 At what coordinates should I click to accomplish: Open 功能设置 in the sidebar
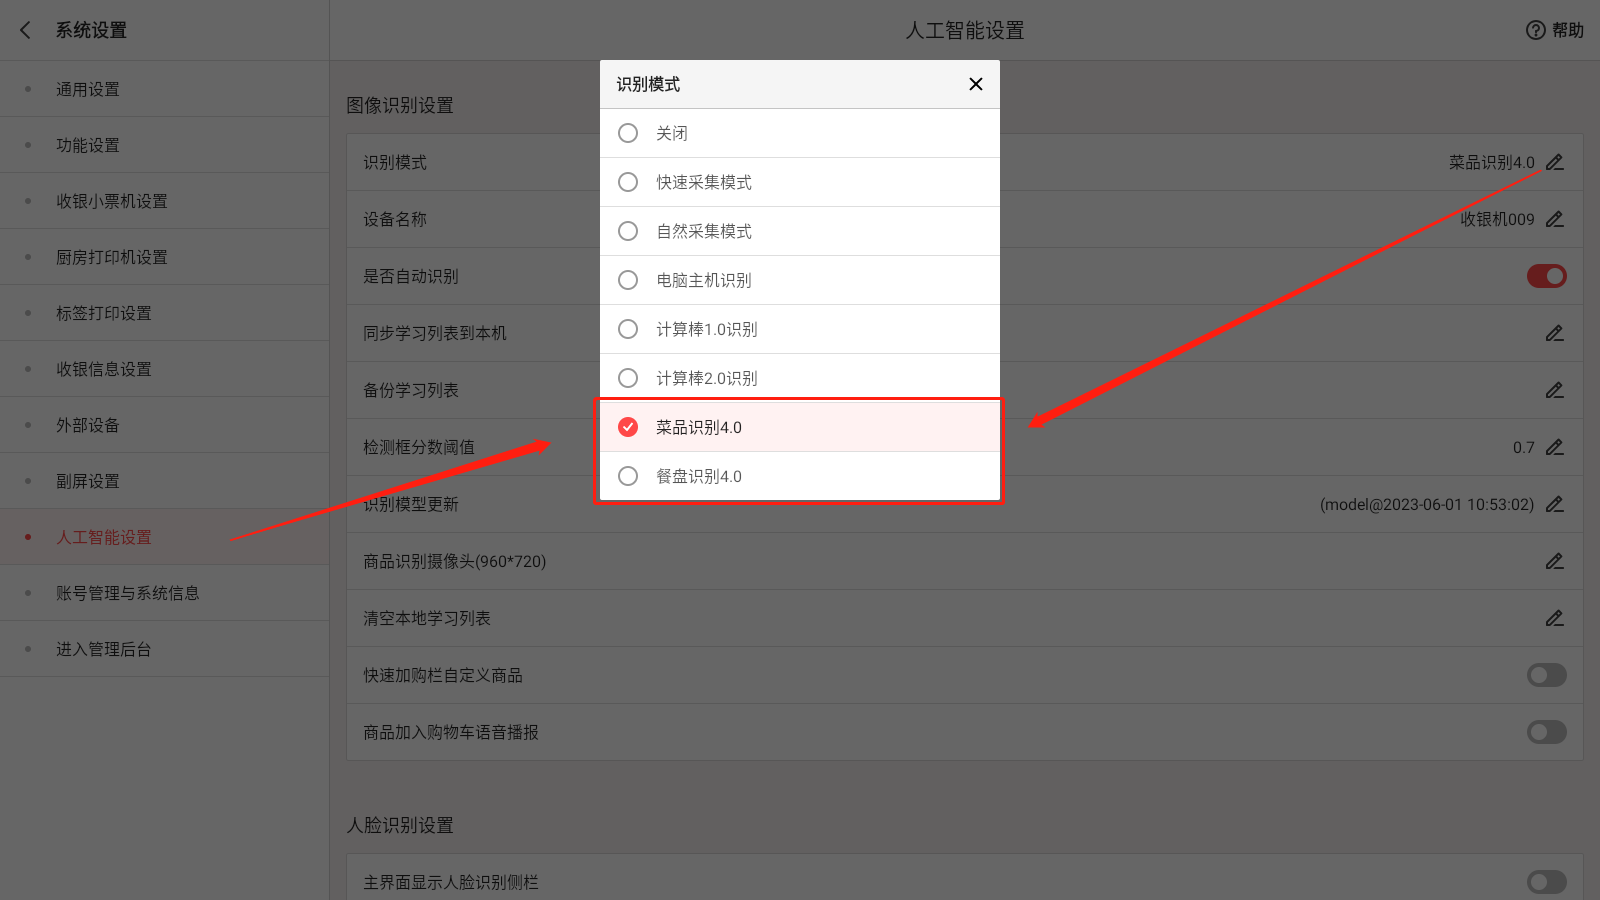164,145
